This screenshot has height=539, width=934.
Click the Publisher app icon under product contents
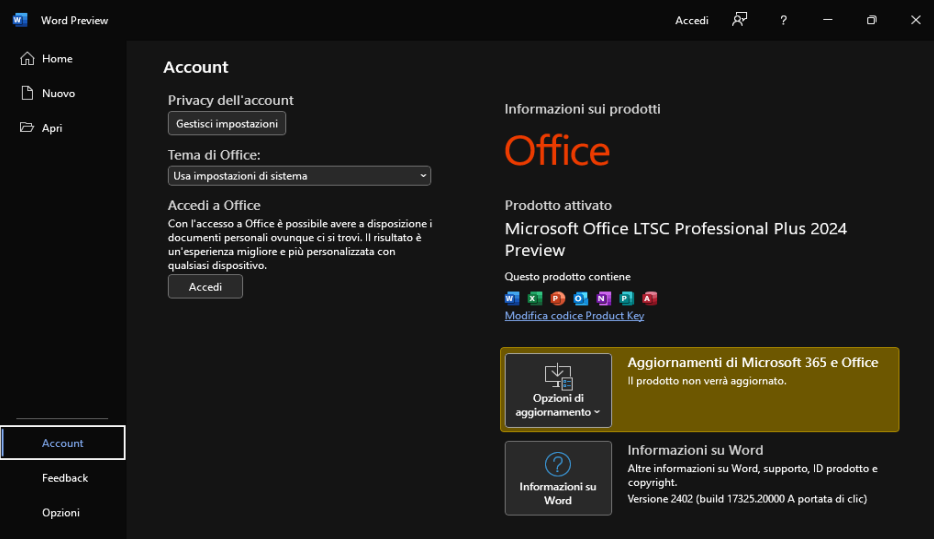pos(627,298)
